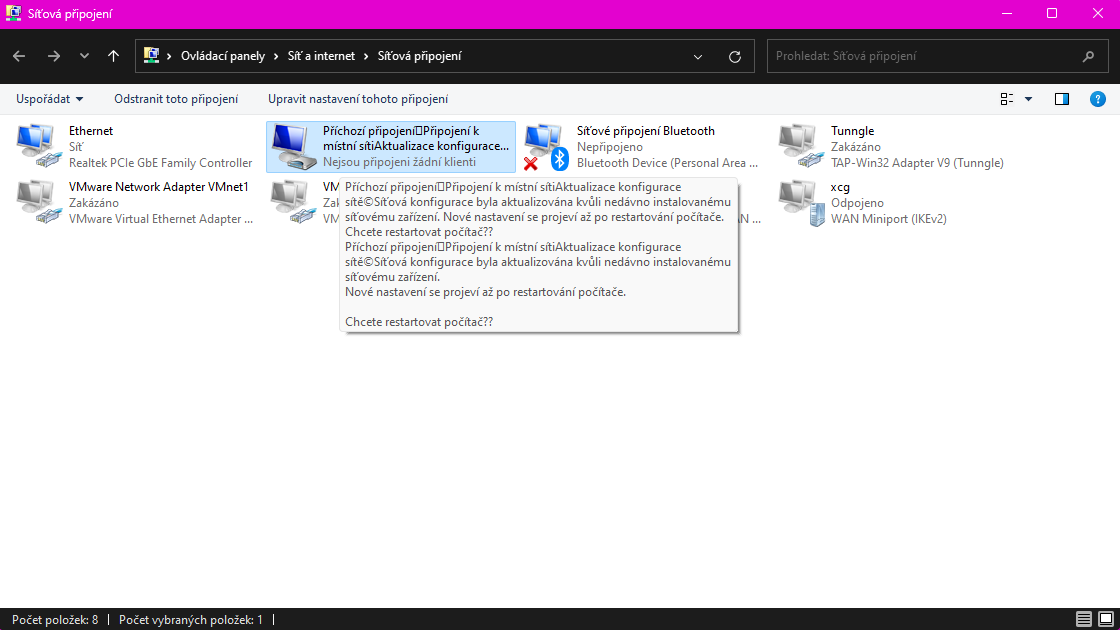1120x630 pixels.
Task: Expand the address bar history dropdown
Action: click(x=698, y=57)
